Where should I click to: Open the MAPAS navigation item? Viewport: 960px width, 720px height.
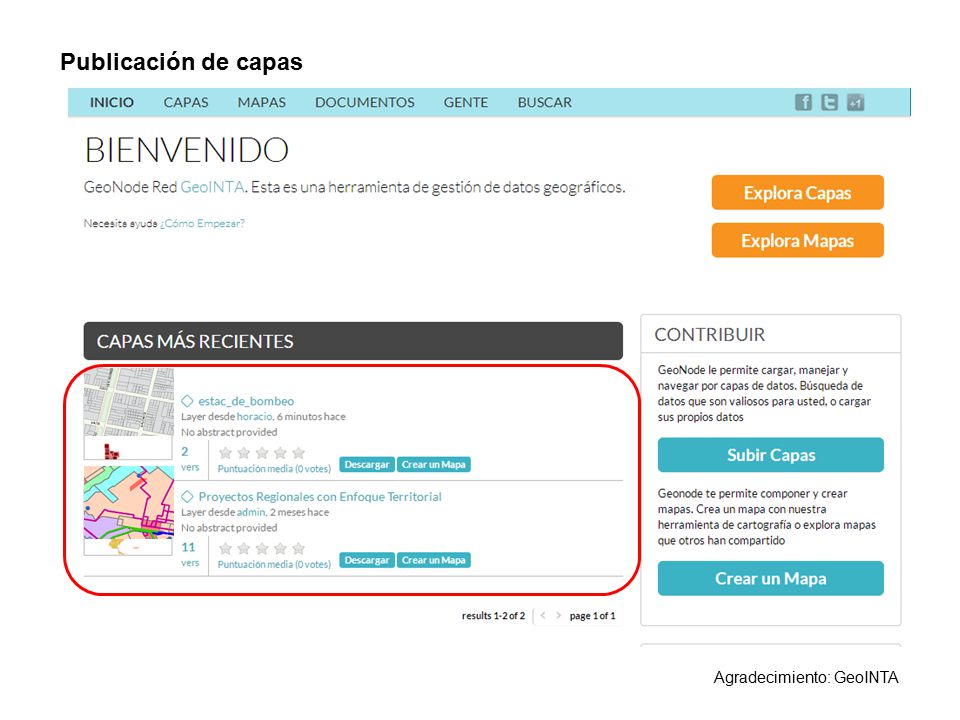tap(261, 102)
